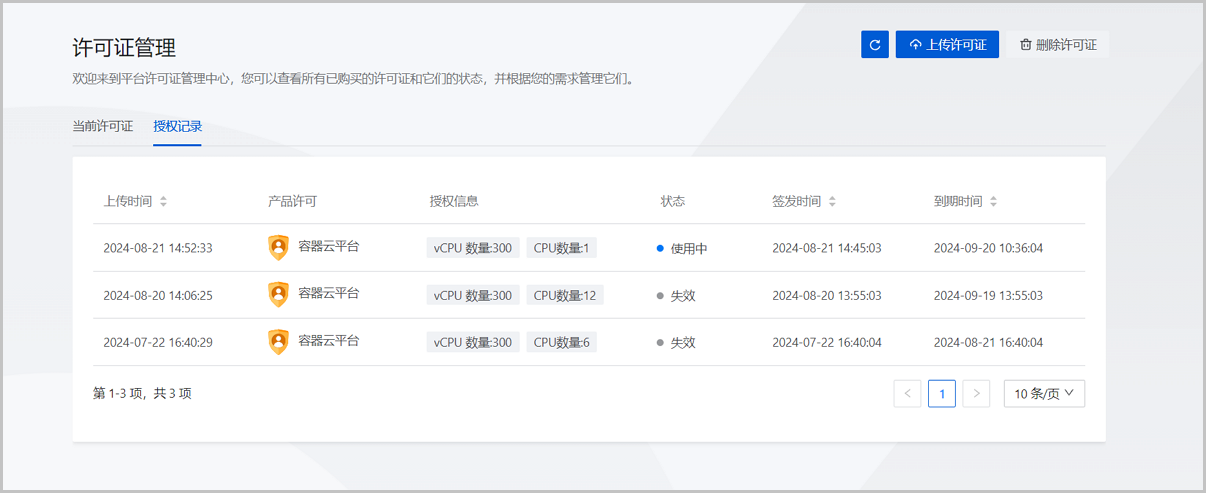The width and height of the screenshot is (1206, 493).
Task: Click the CPU数量:12 tag
Action: pyautogui.click(x=565, y=296)
